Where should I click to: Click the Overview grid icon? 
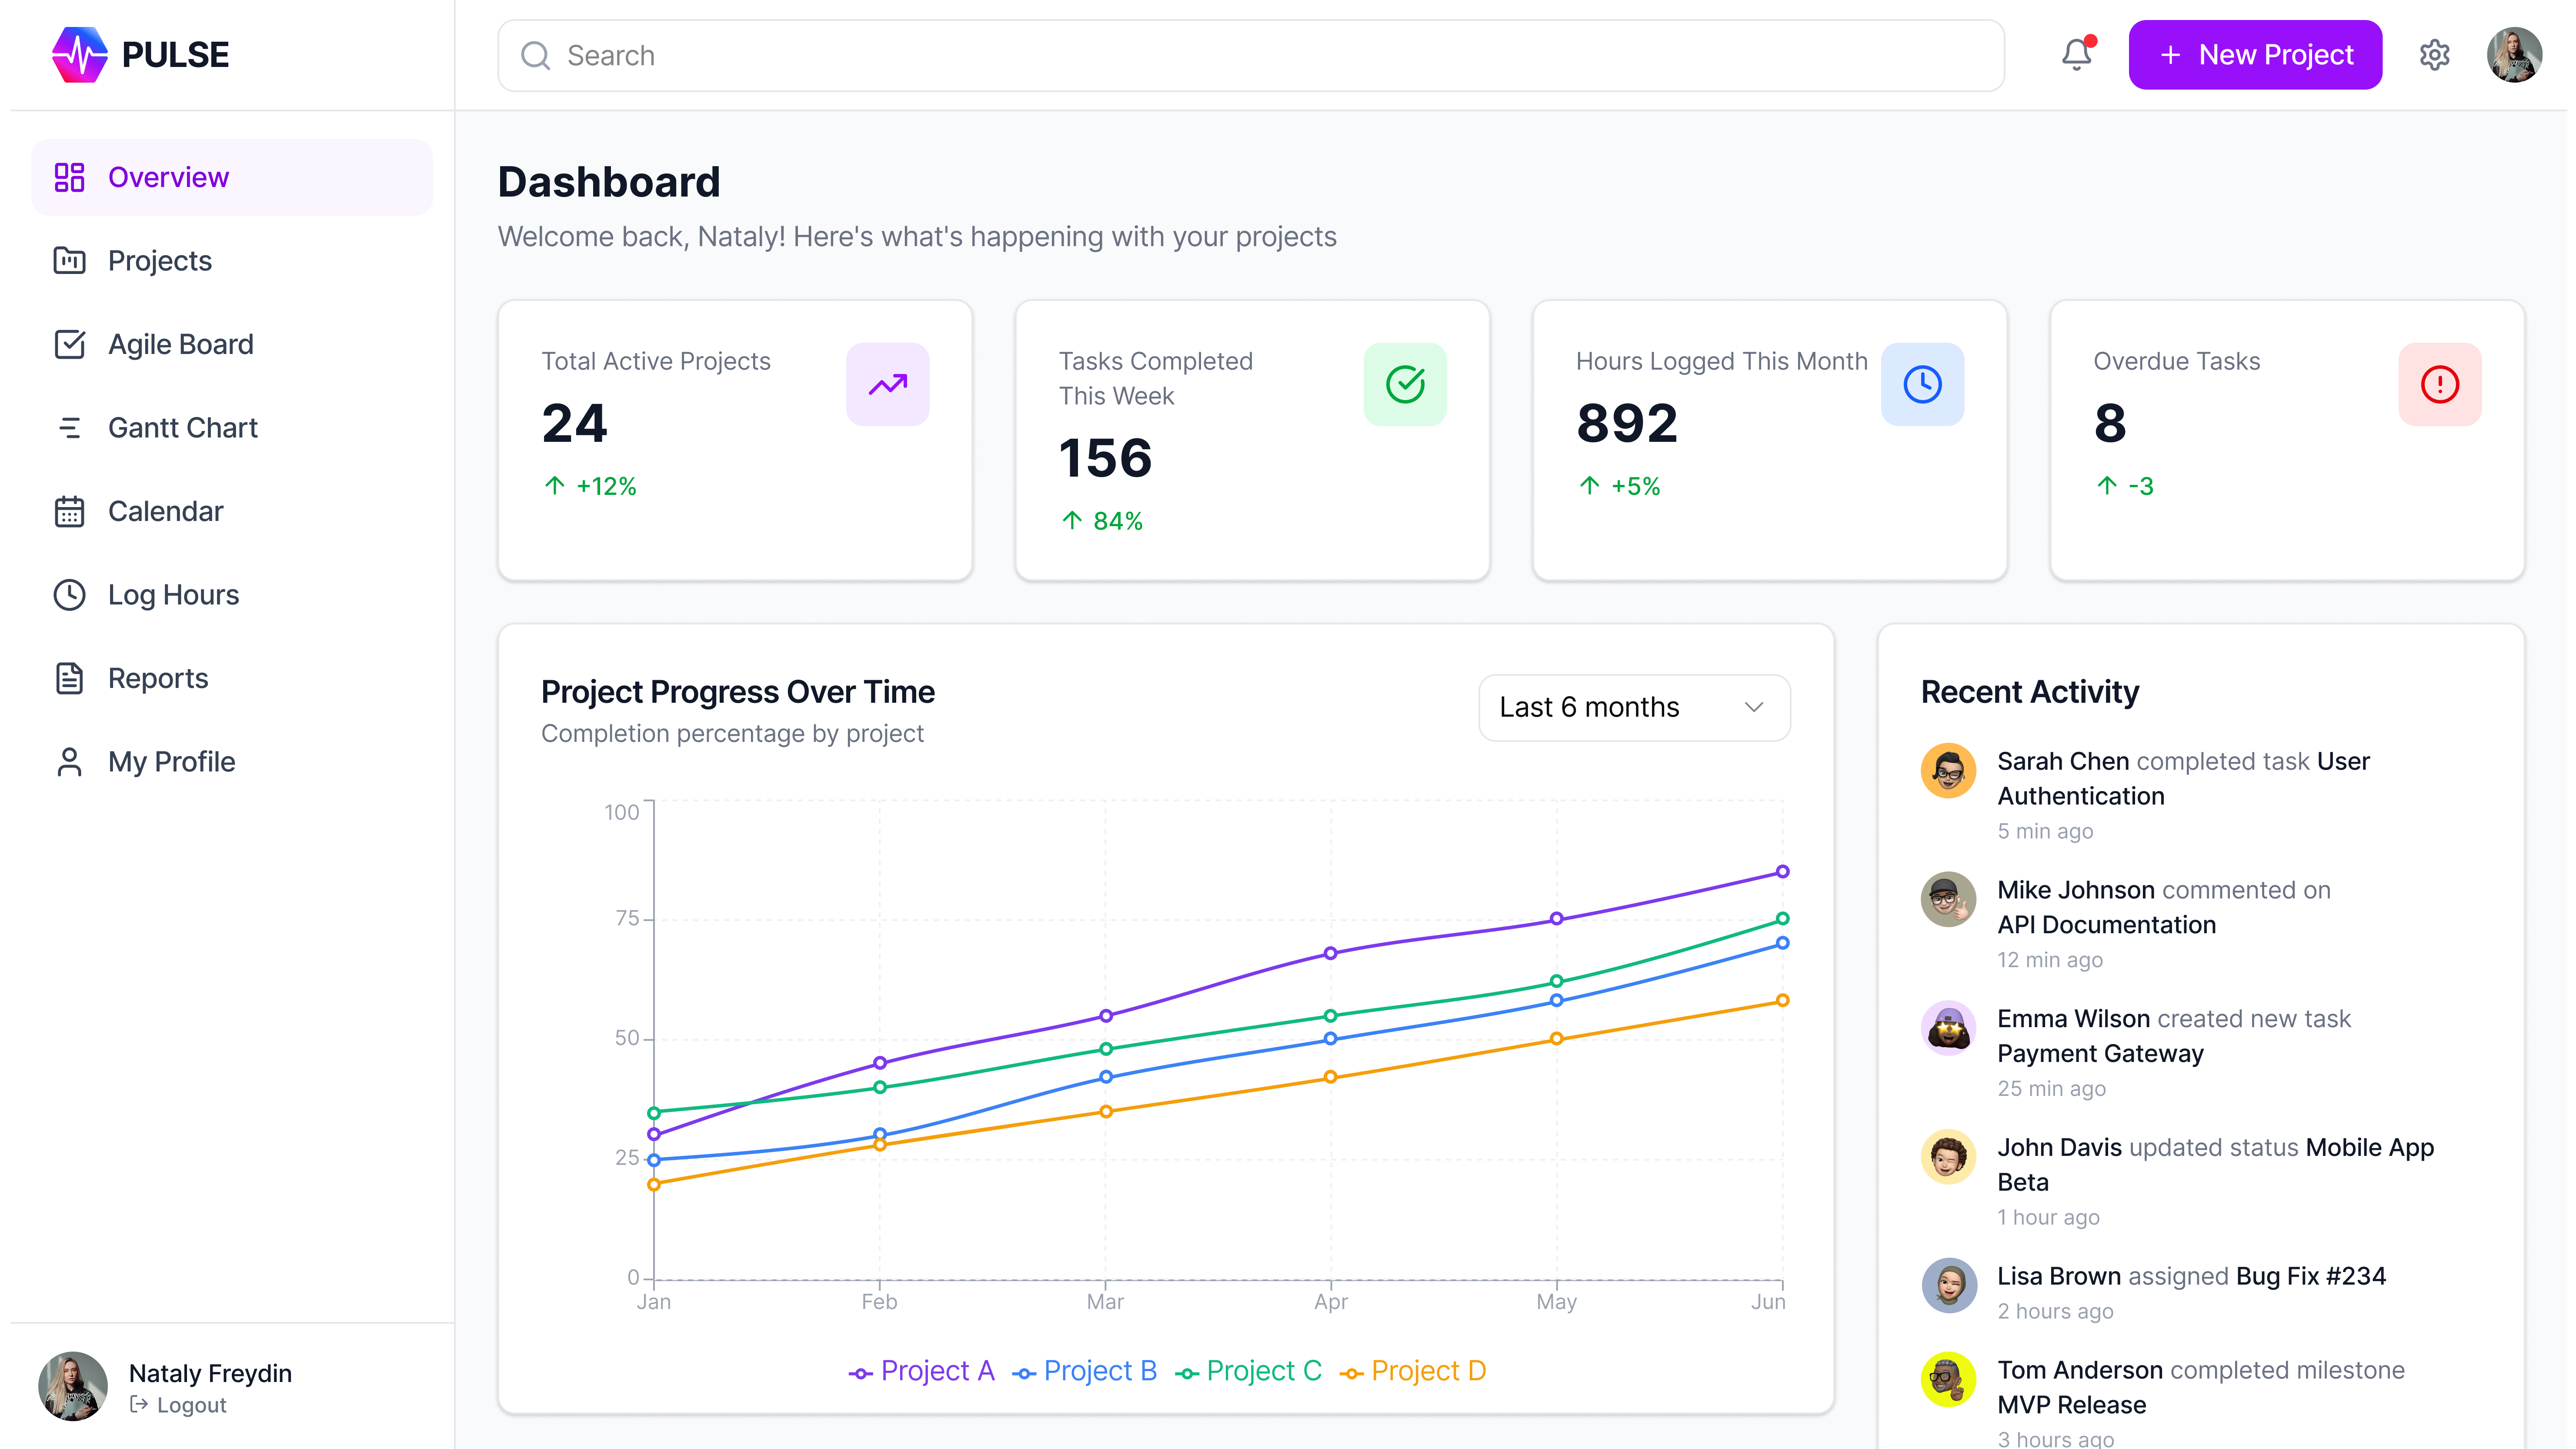pyautogui.click(x=69, y=177)
